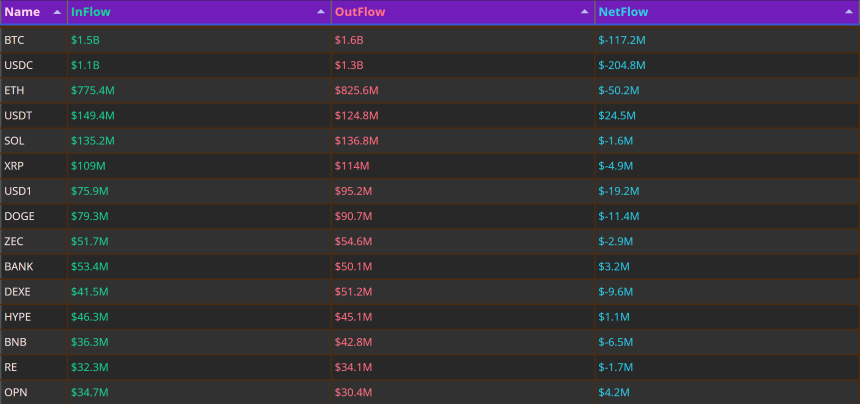Click the InFlow column sort arrow
860x404 pixels.
(x=321, y=12)
